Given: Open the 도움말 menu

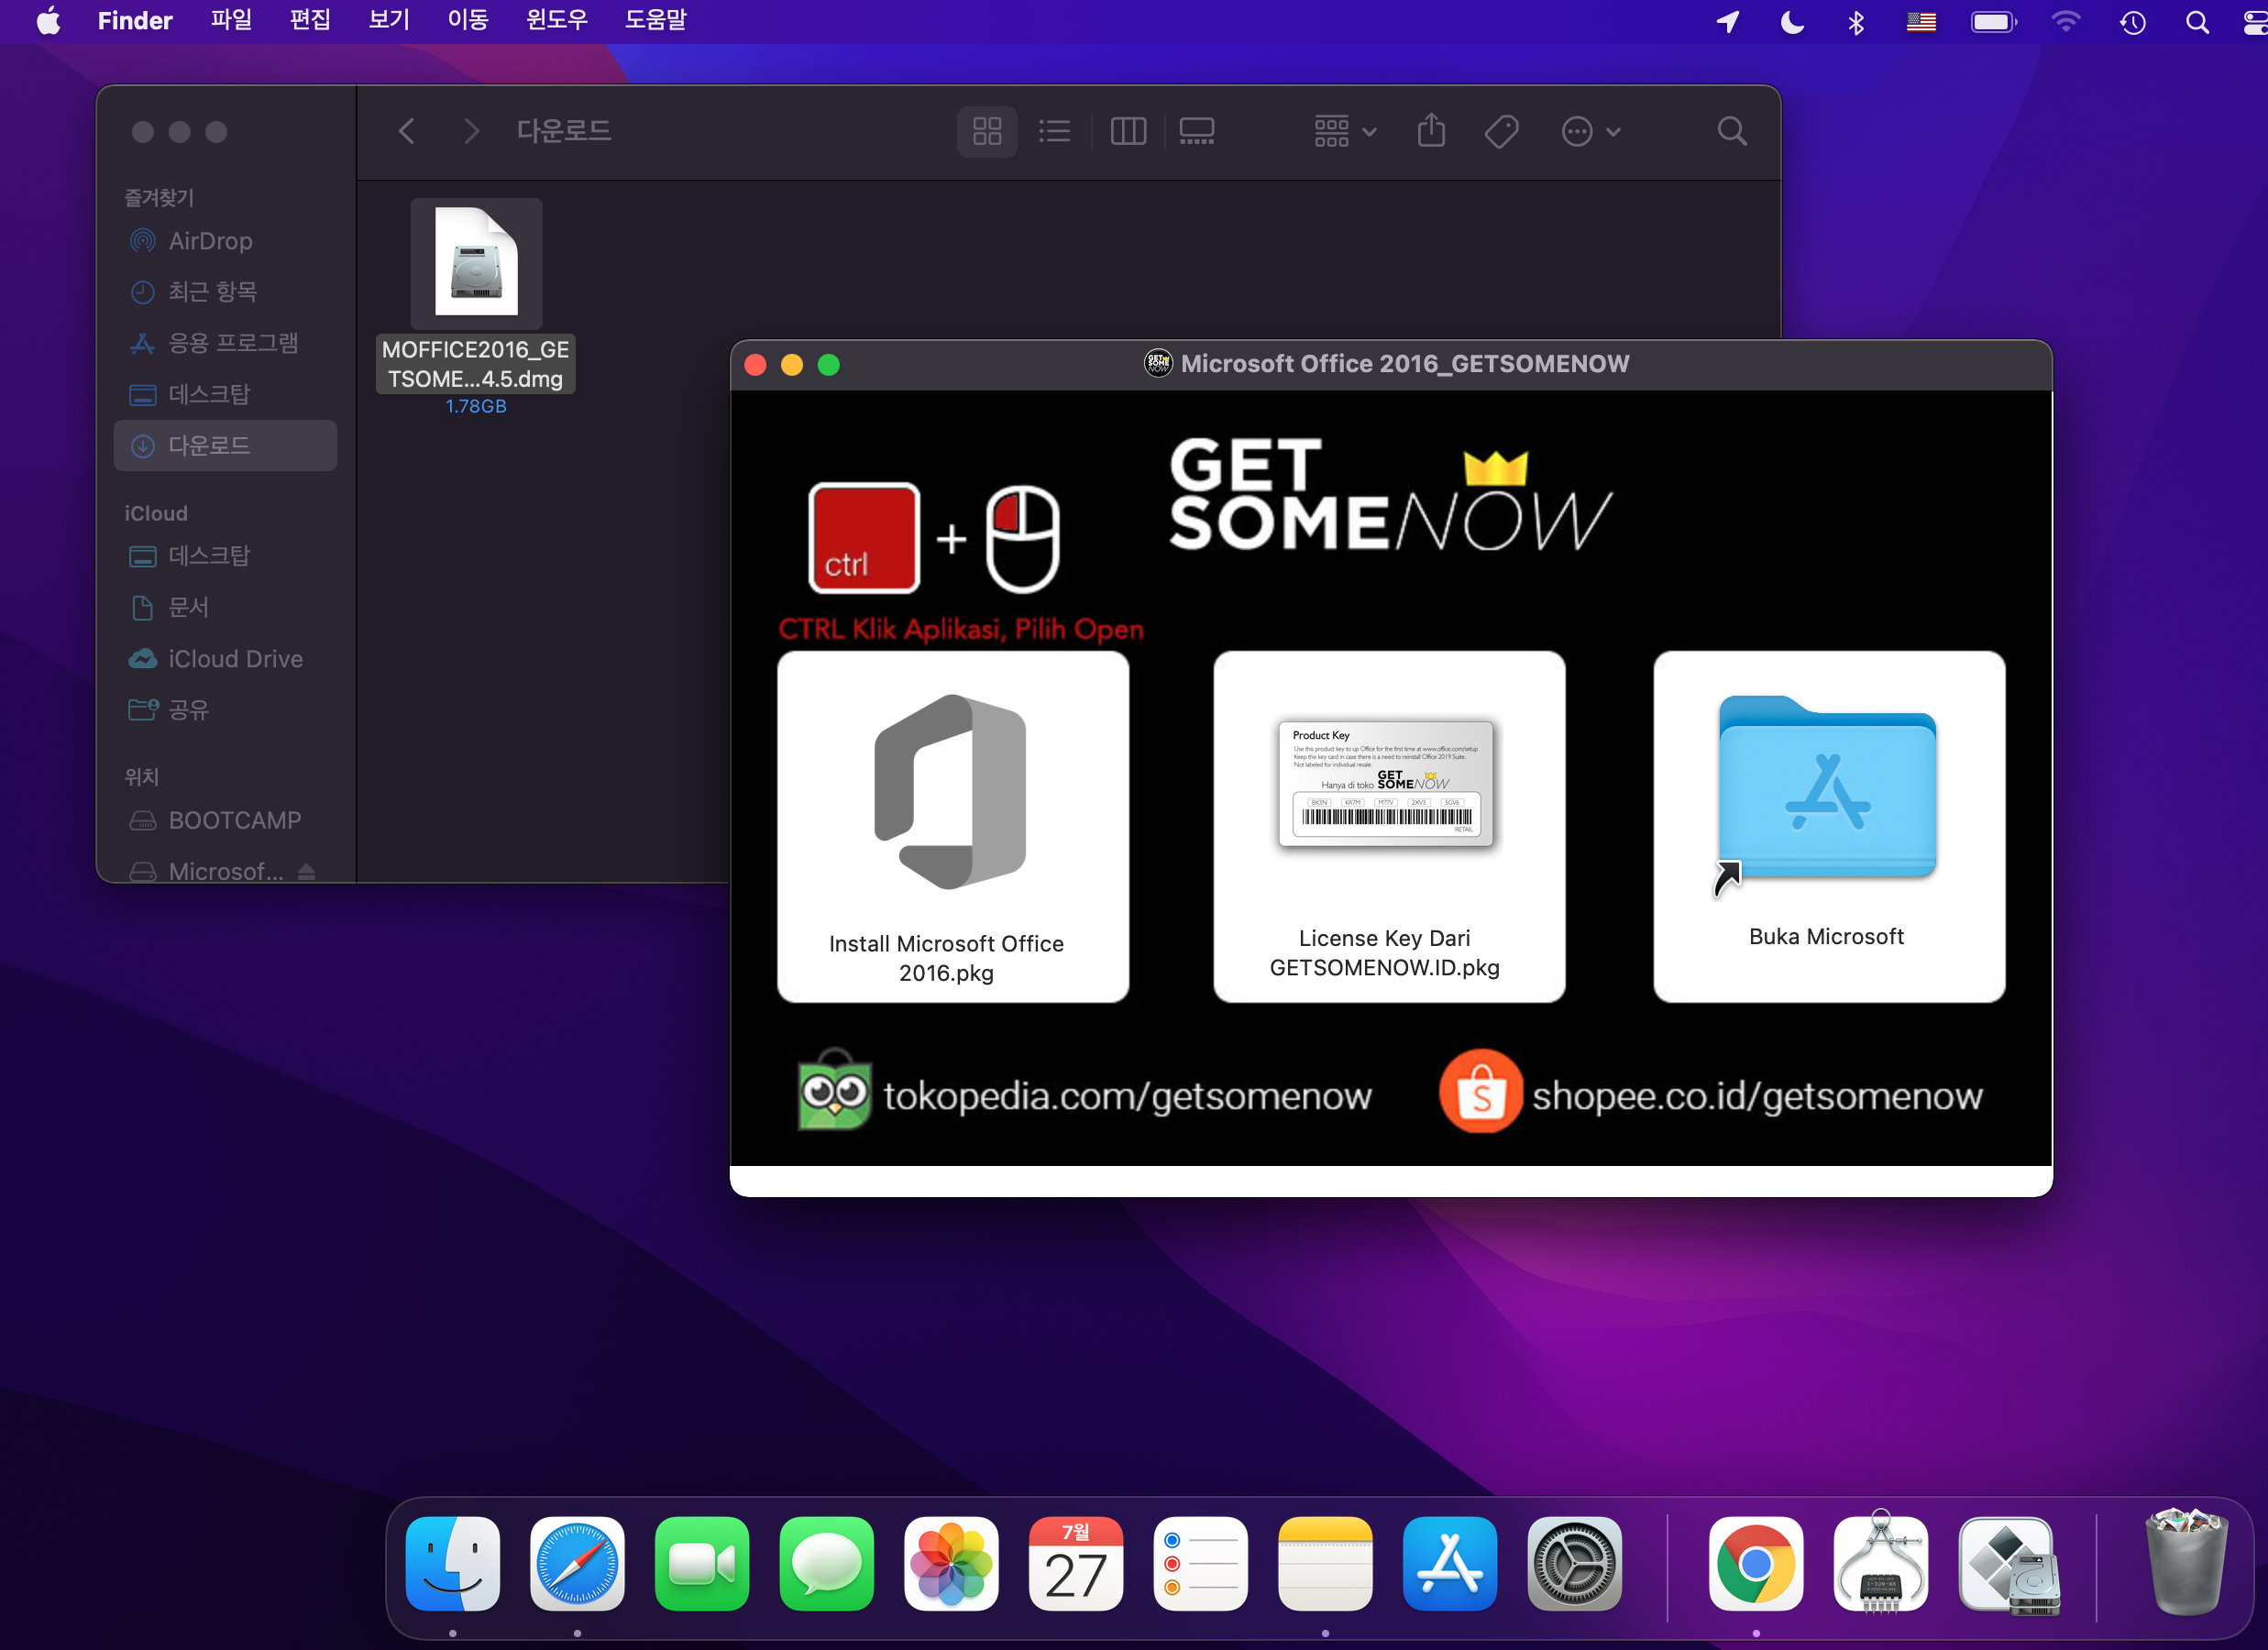Looking at the screenshot, I should tap(656, 21).
